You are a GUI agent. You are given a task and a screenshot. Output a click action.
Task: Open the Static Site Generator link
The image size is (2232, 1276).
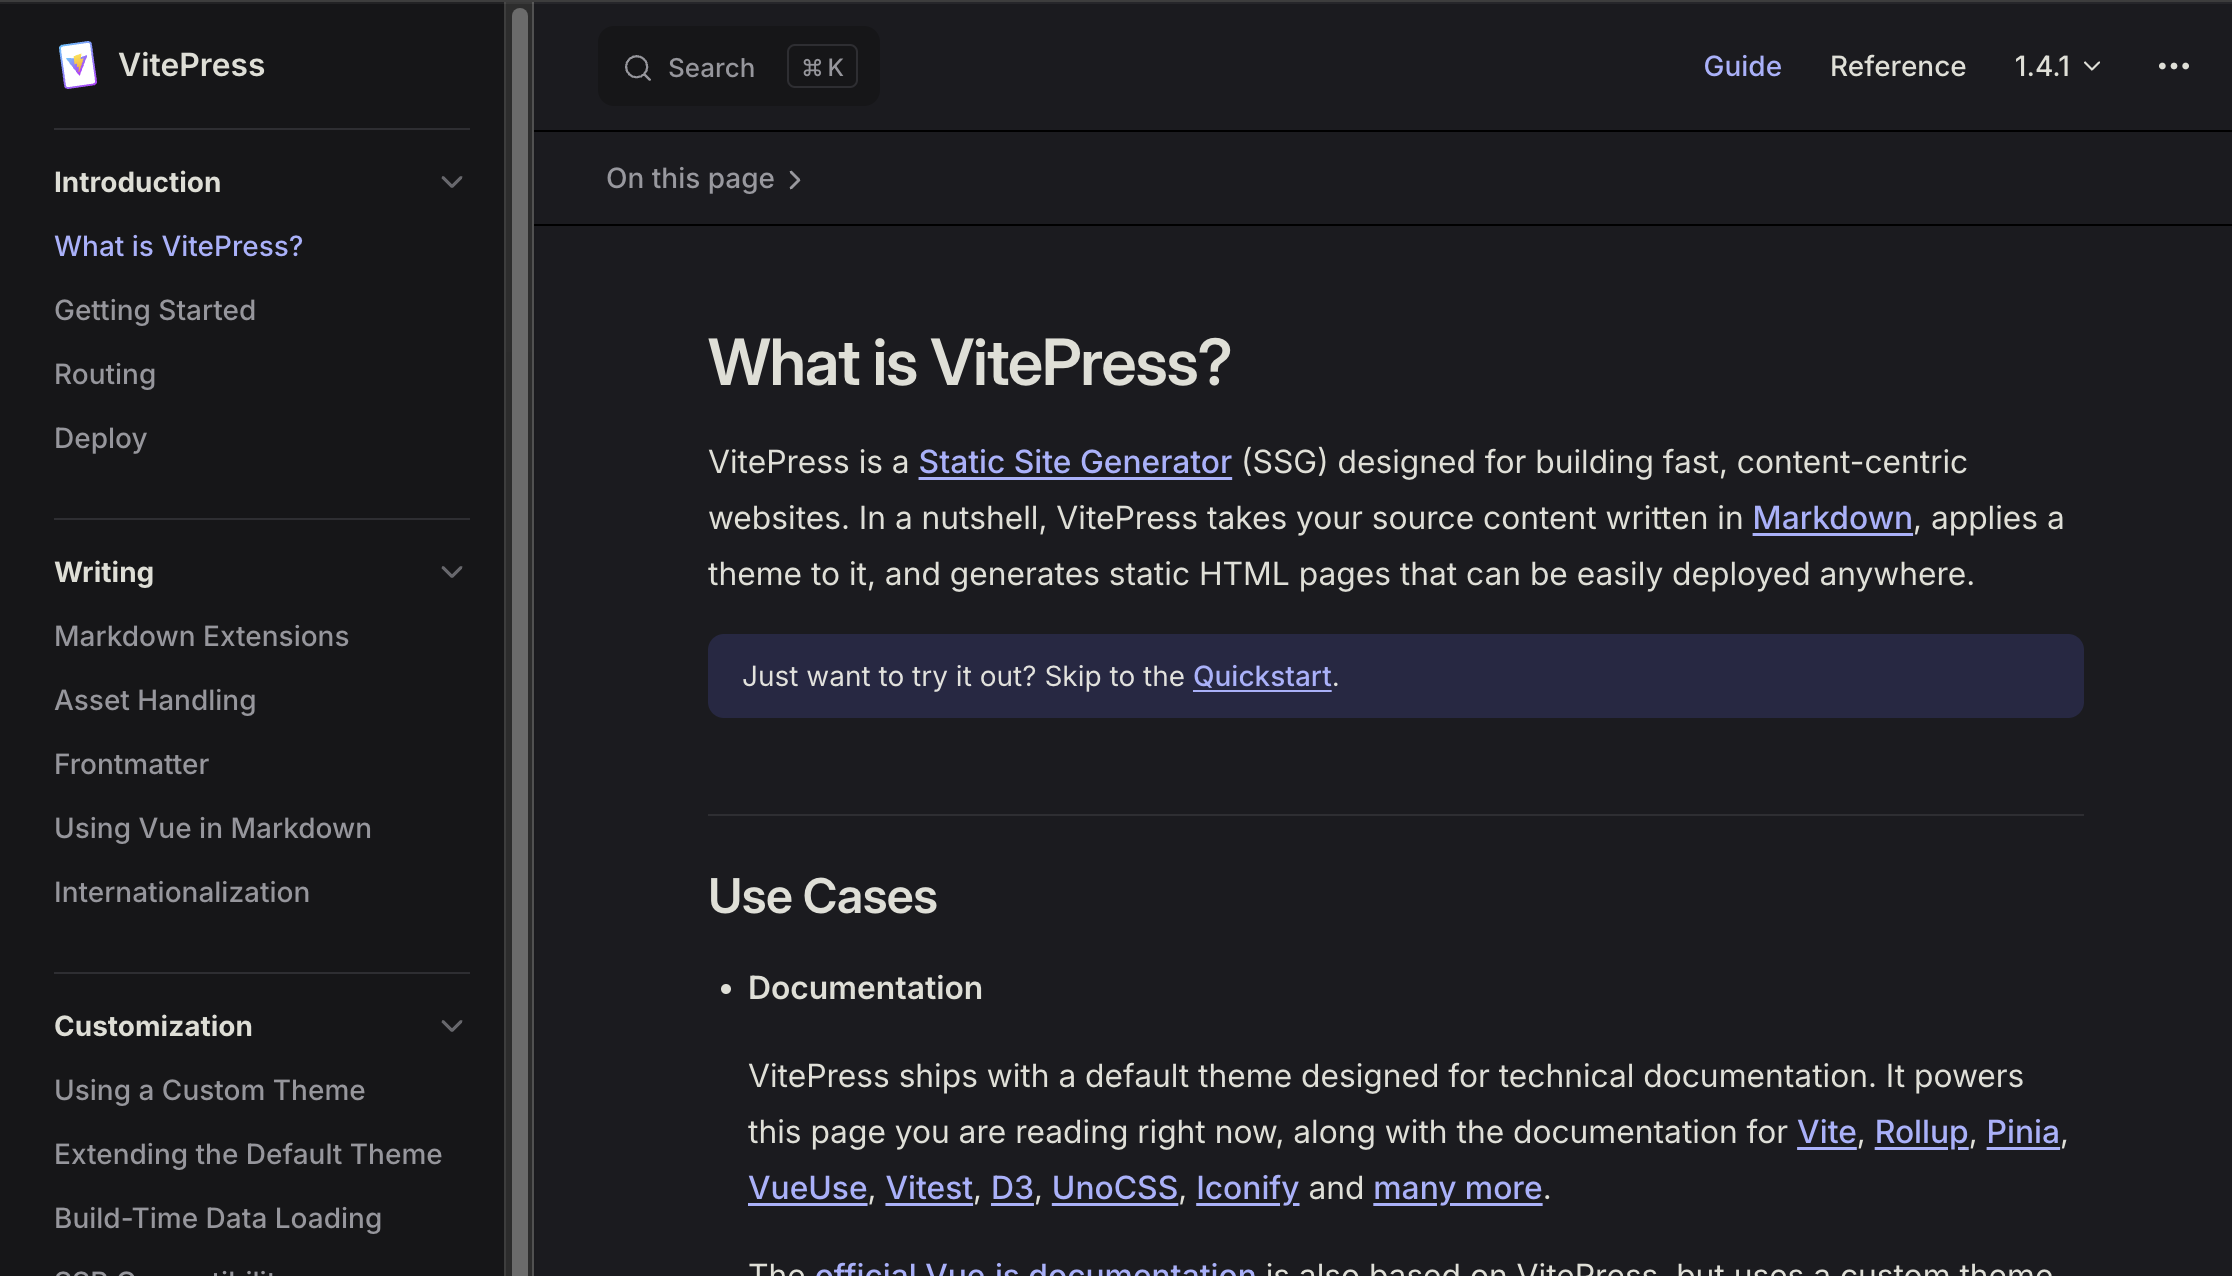point(1074,461)
